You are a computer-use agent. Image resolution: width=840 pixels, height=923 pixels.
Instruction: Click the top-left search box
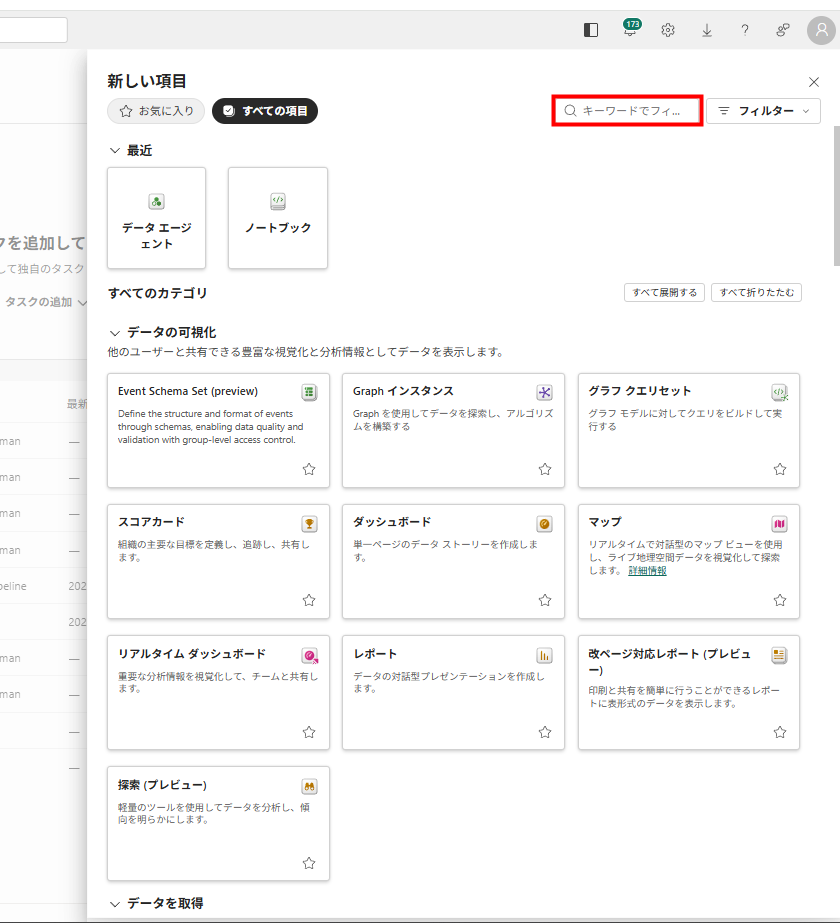tap(34, 29)
